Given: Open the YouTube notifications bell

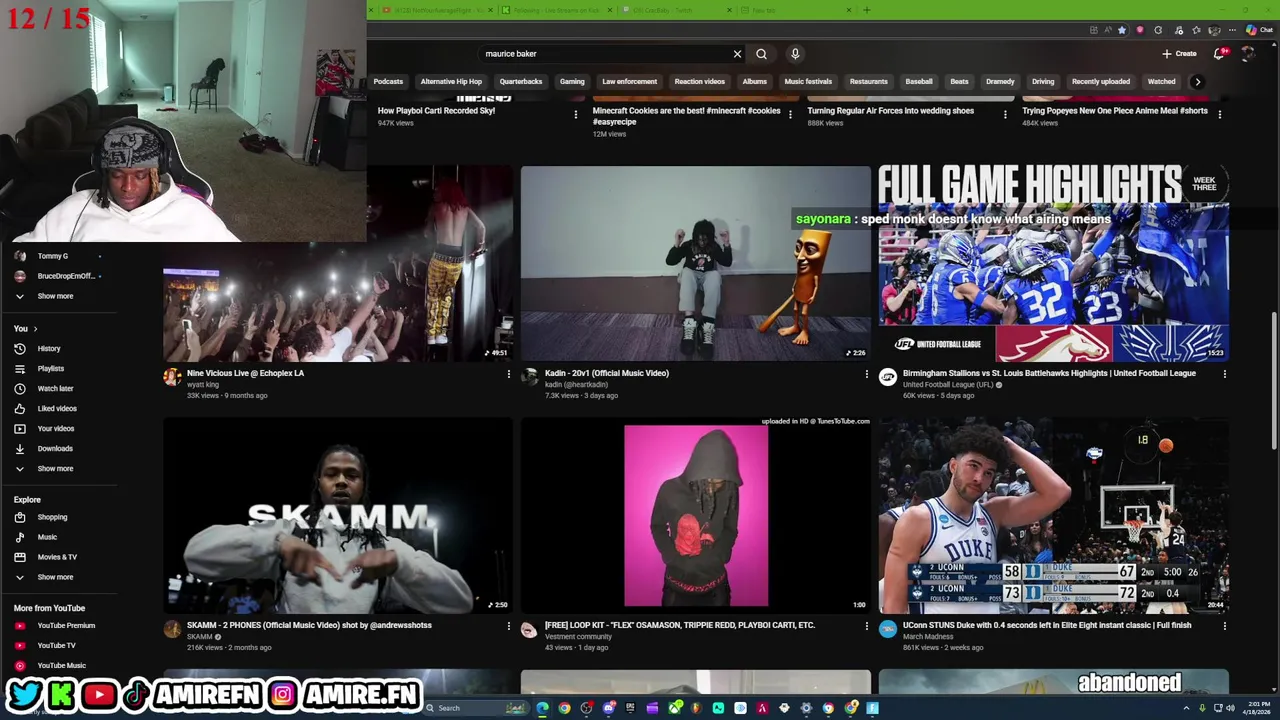Looking at the screenshot, I should coord(1219,54).
